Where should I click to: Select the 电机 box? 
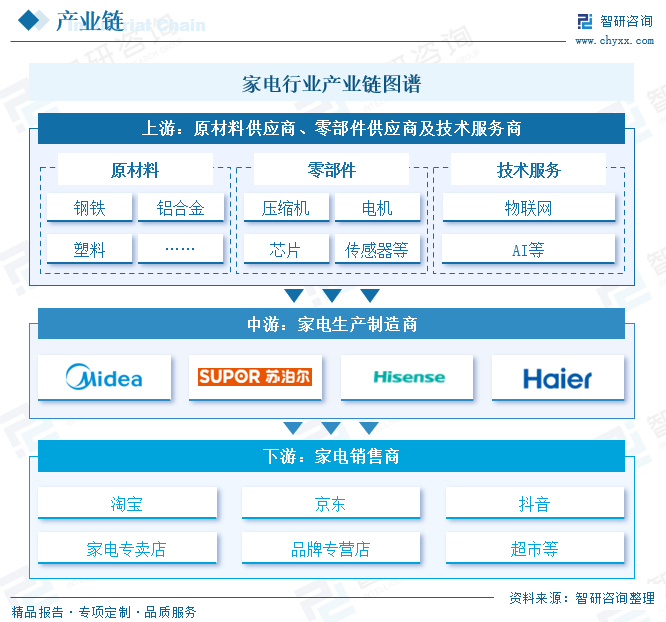377,207
